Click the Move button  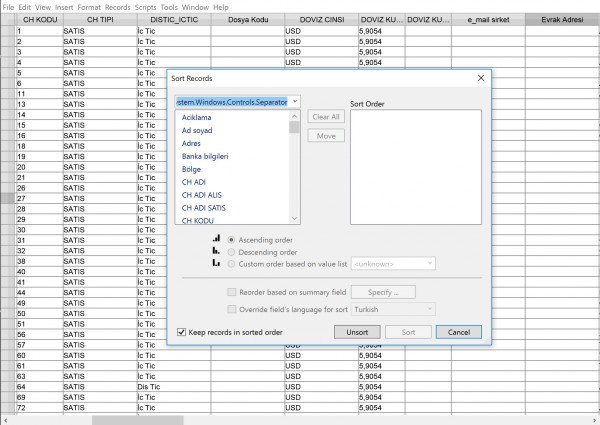click(326, 136)
